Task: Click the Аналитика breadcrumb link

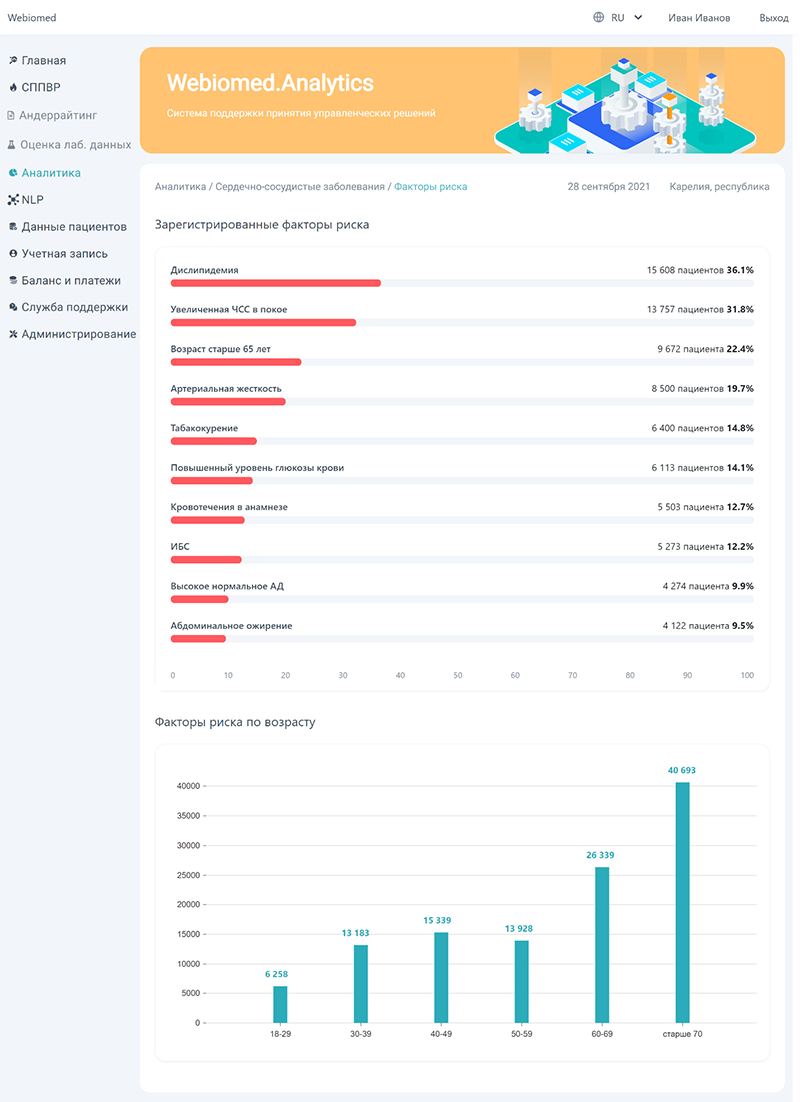Action: tap(180, 187)
